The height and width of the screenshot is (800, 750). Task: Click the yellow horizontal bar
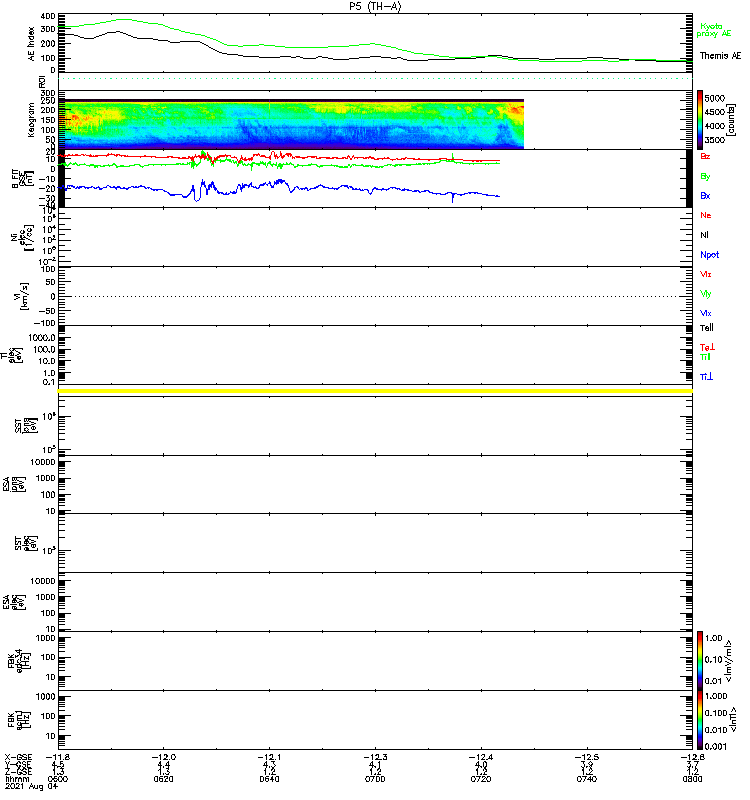pyautogui.click(x=375, y=391)
